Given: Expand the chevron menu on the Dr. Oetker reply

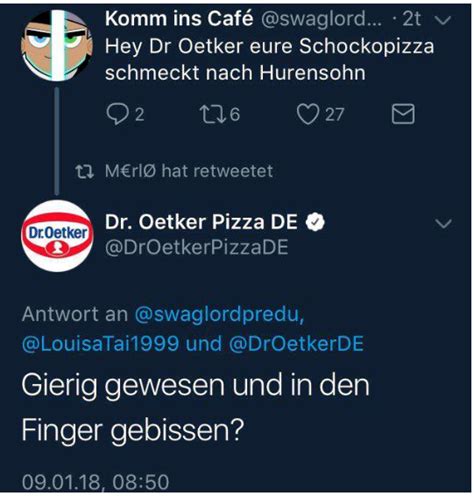Looking at the screenshot, I should pos(444,223).
